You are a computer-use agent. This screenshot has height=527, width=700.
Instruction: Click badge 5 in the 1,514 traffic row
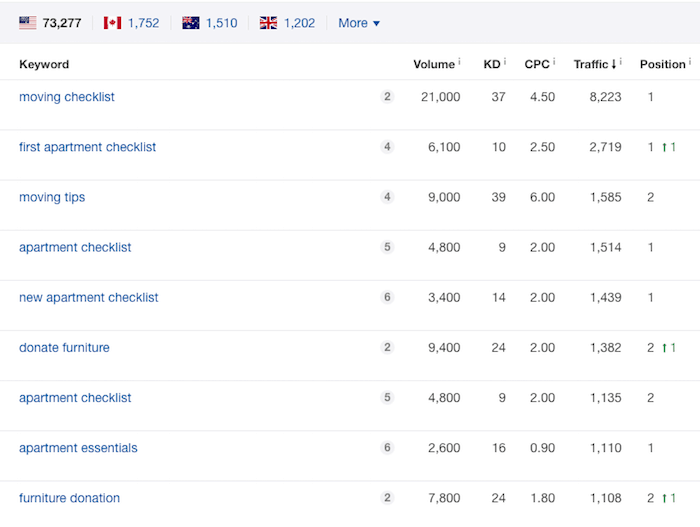click(x=387, y=247)
